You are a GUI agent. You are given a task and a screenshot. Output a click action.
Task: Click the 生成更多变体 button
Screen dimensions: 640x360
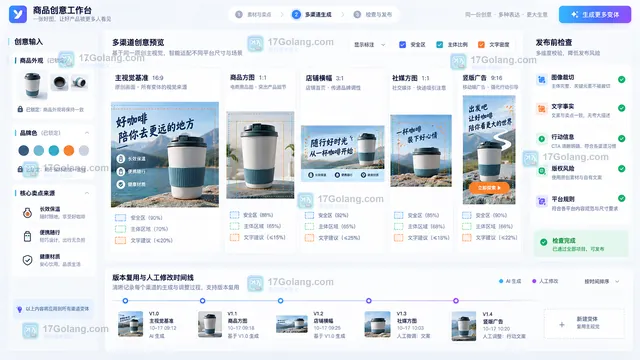click(595, 14)
